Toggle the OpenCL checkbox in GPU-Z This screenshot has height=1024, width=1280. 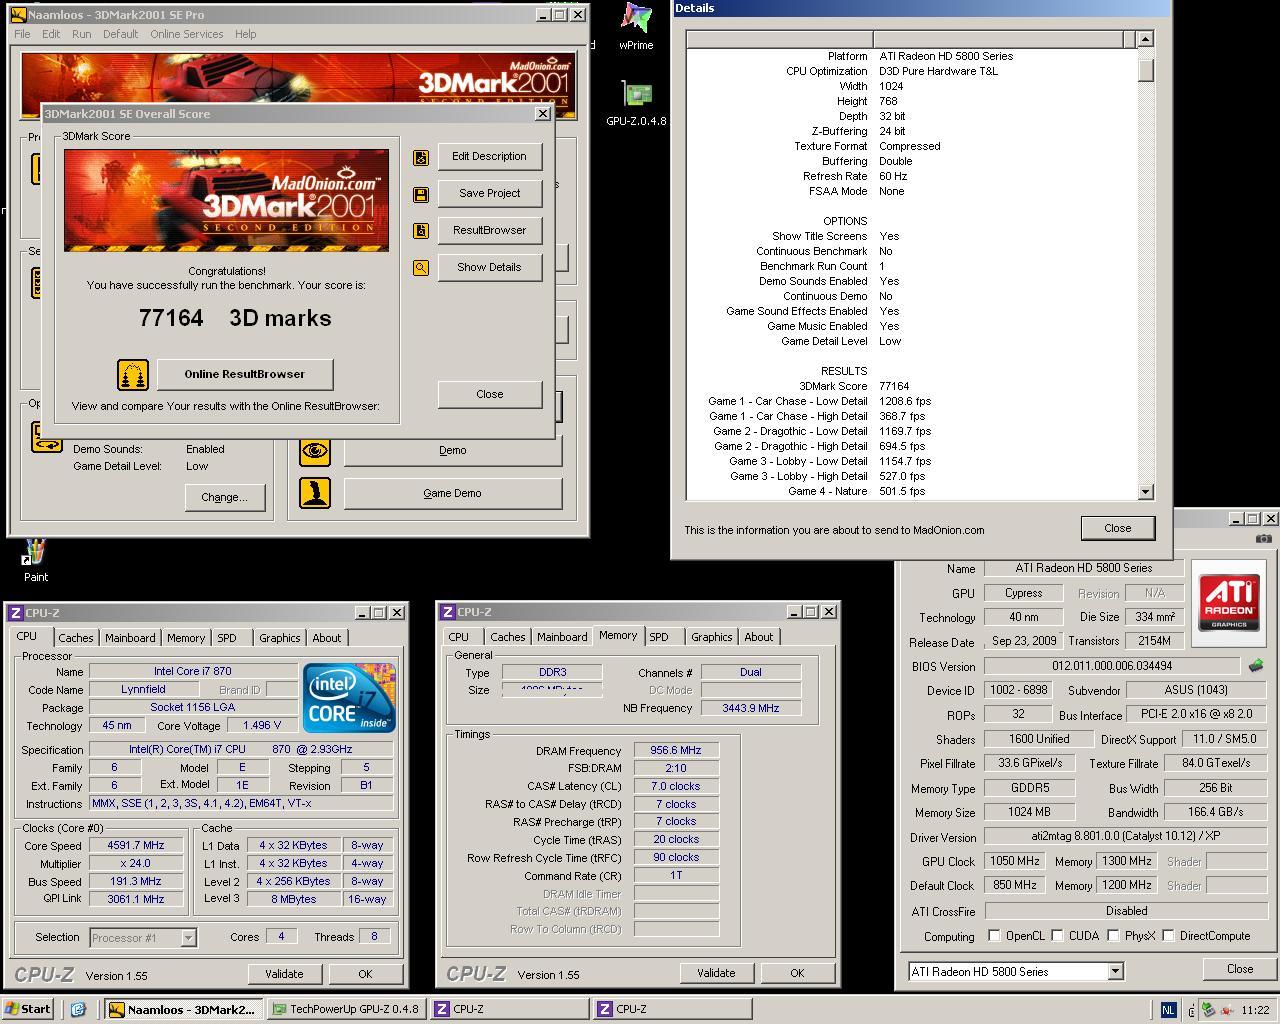point(994,936)
